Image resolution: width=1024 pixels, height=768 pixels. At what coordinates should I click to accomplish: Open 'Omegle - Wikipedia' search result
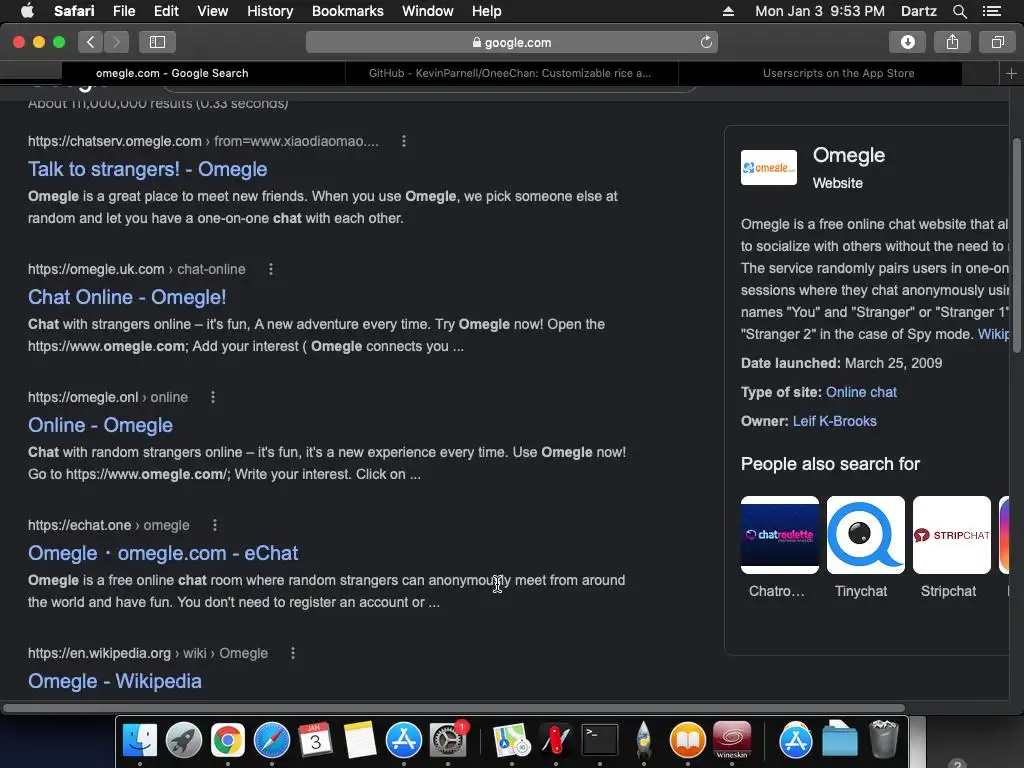point(115,681)
